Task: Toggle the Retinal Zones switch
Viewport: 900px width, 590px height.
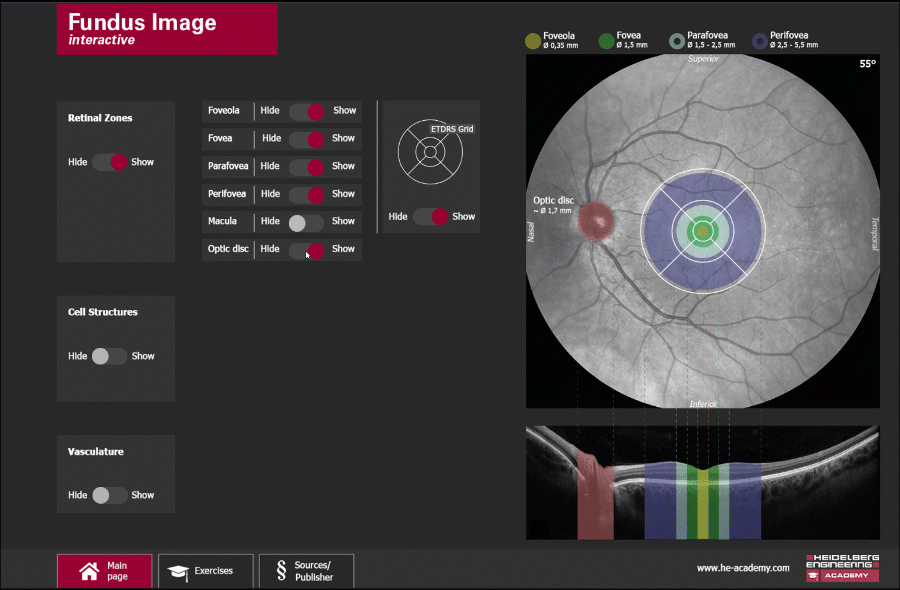Action: pos(110,162)
